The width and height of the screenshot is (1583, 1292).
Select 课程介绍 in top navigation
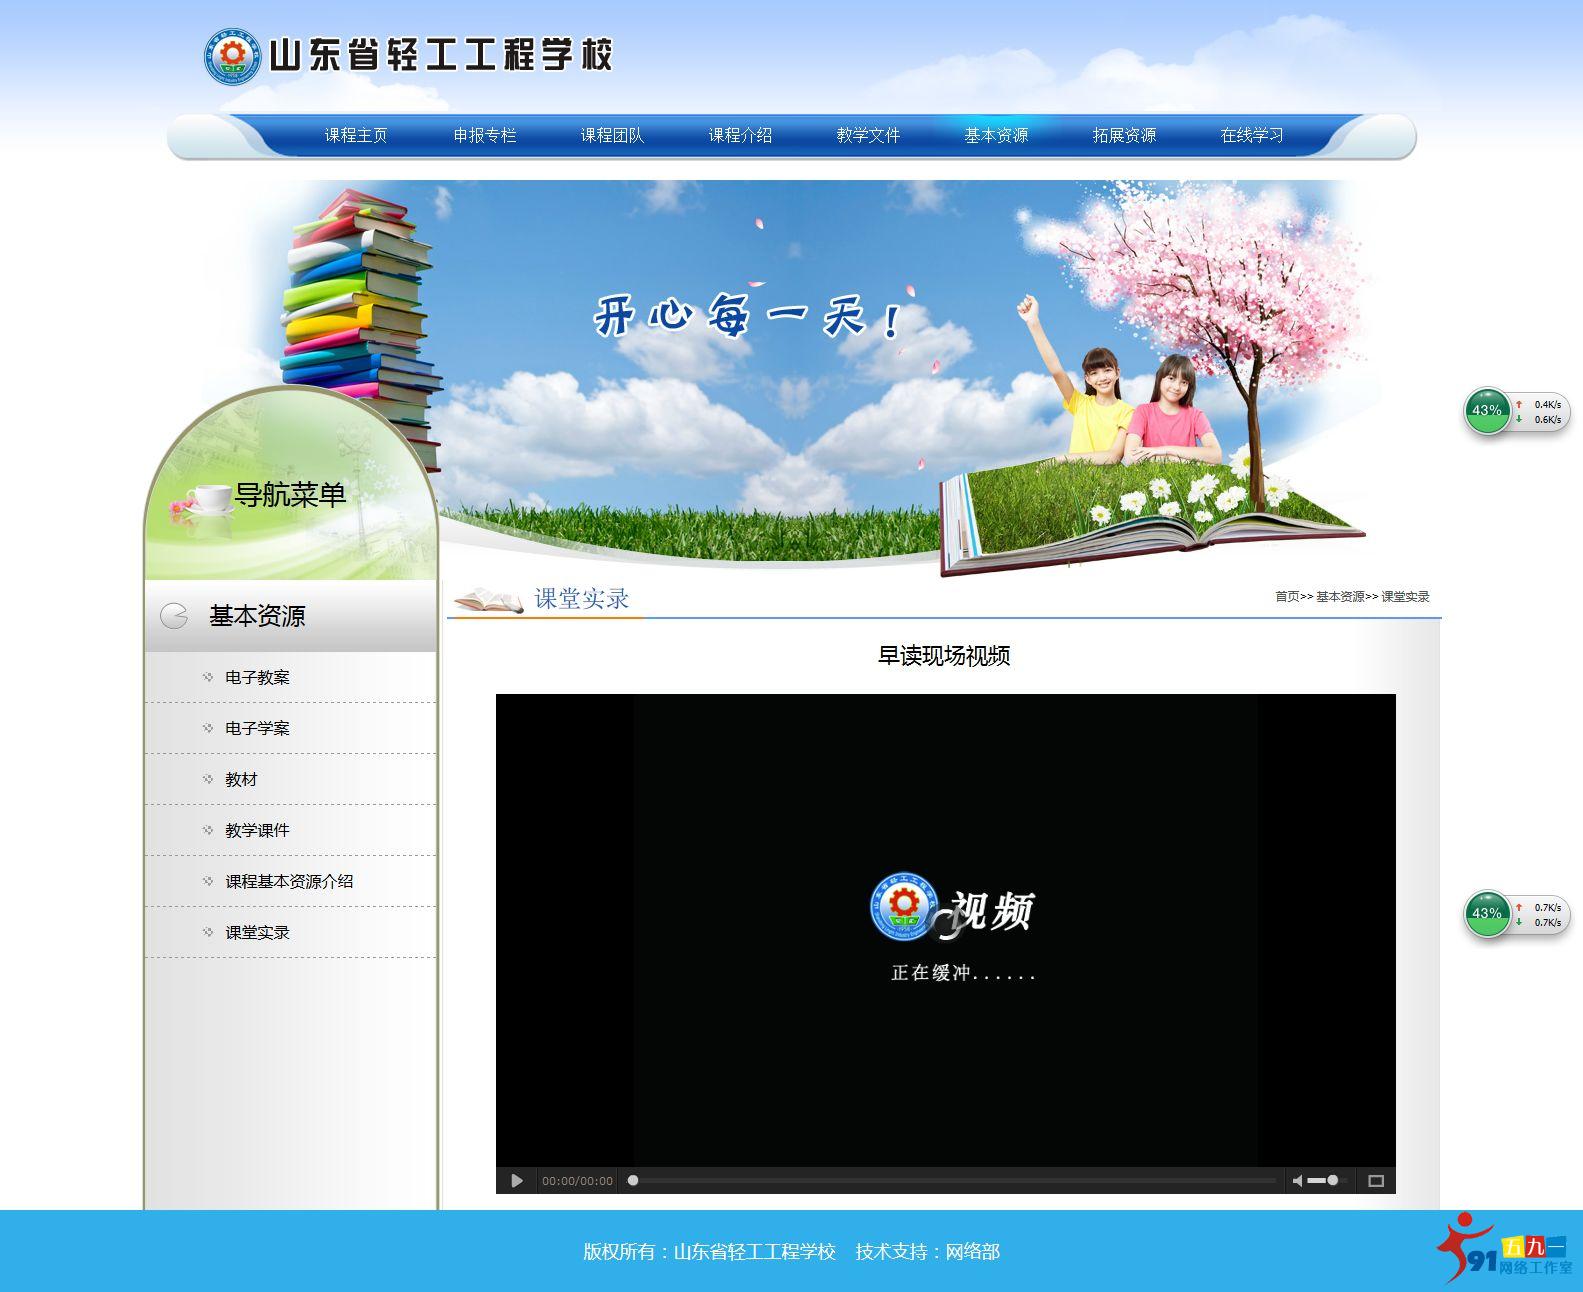coord(740,135)
